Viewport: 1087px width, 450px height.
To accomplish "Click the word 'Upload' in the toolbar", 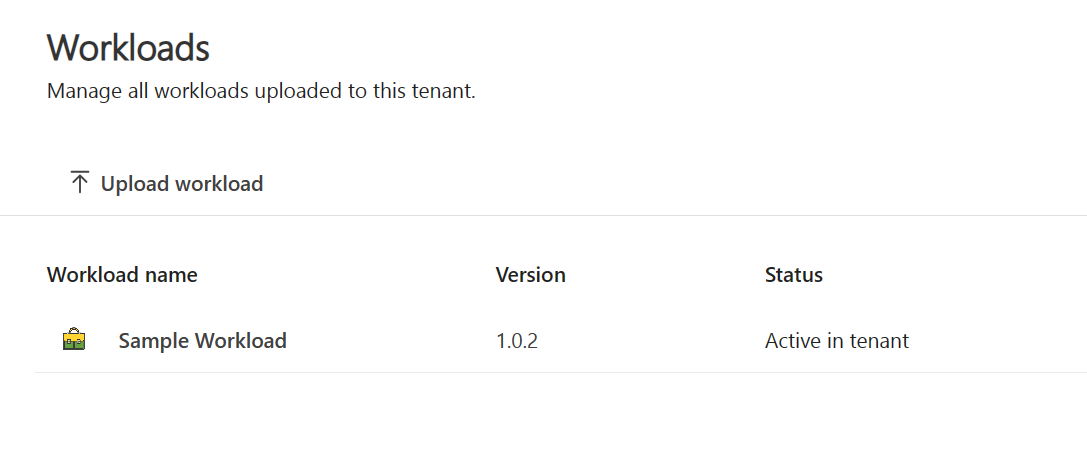I will (x=135, y=184).
